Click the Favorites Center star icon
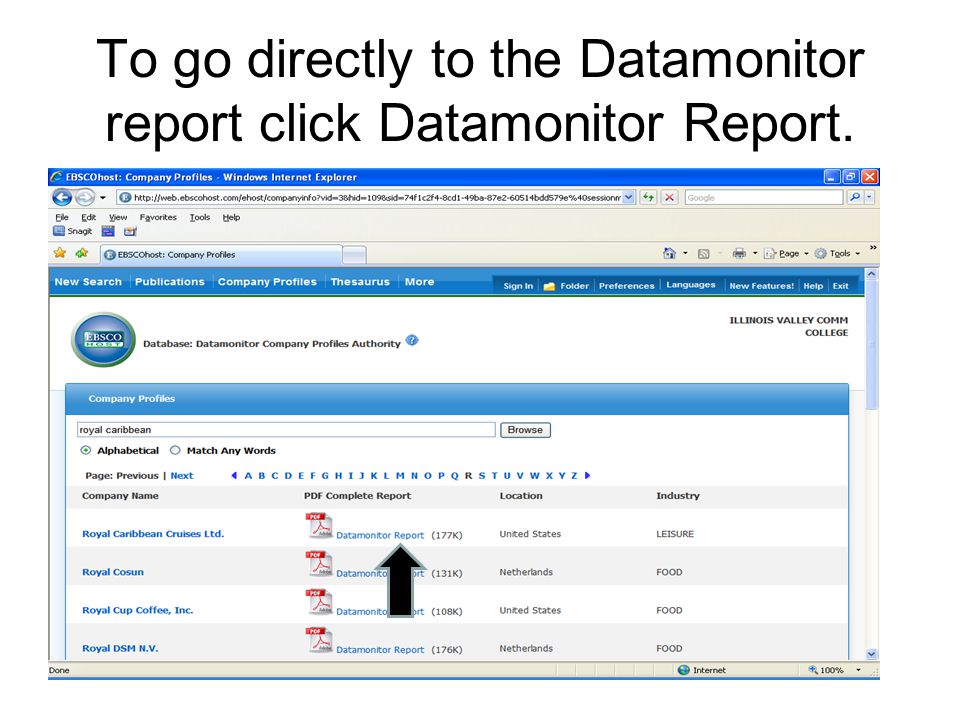 [x=59, y=253]
